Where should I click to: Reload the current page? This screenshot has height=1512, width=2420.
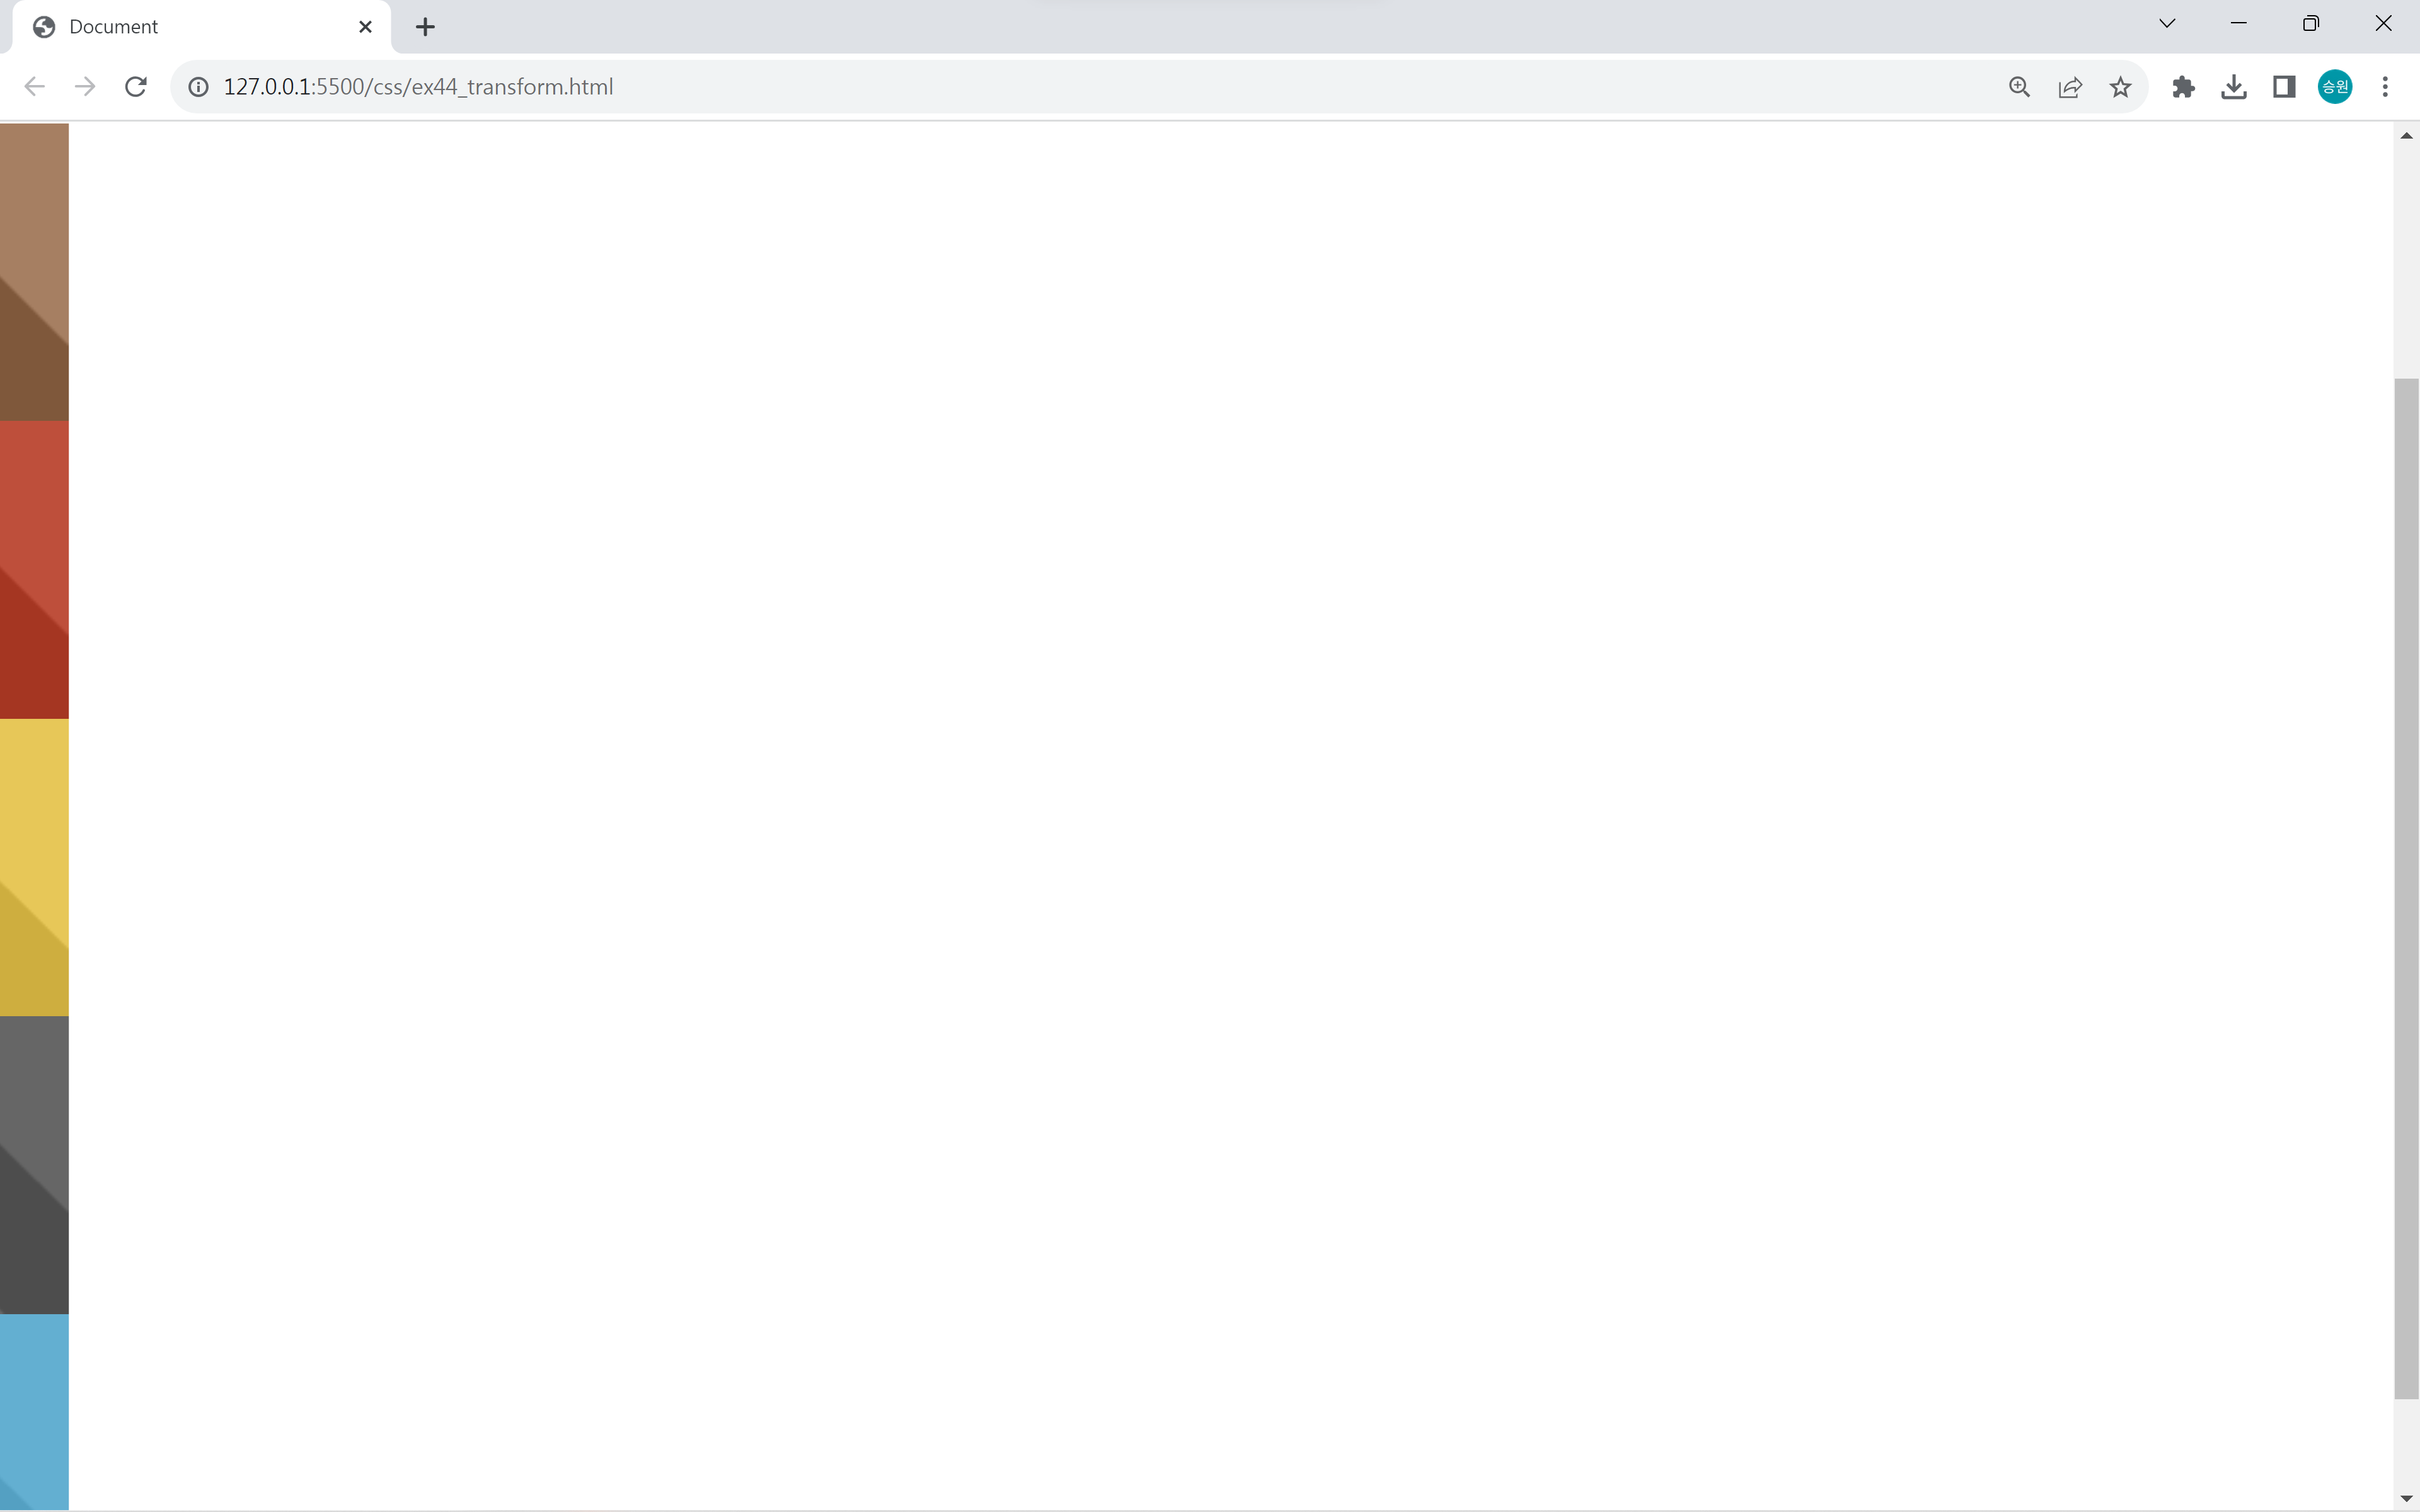pyautogui.click(x=136, y=87)
